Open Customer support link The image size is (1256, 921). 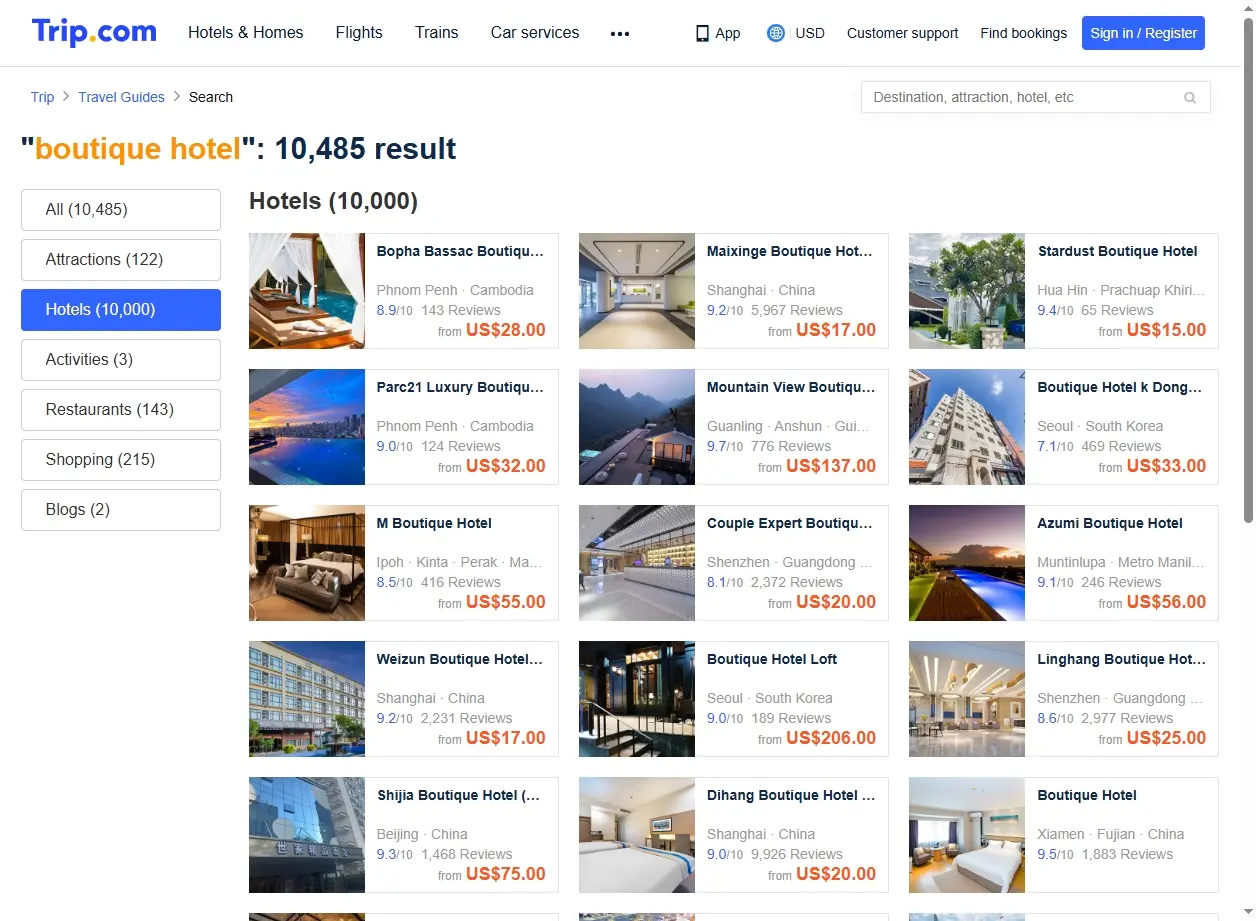click(902, 33)
